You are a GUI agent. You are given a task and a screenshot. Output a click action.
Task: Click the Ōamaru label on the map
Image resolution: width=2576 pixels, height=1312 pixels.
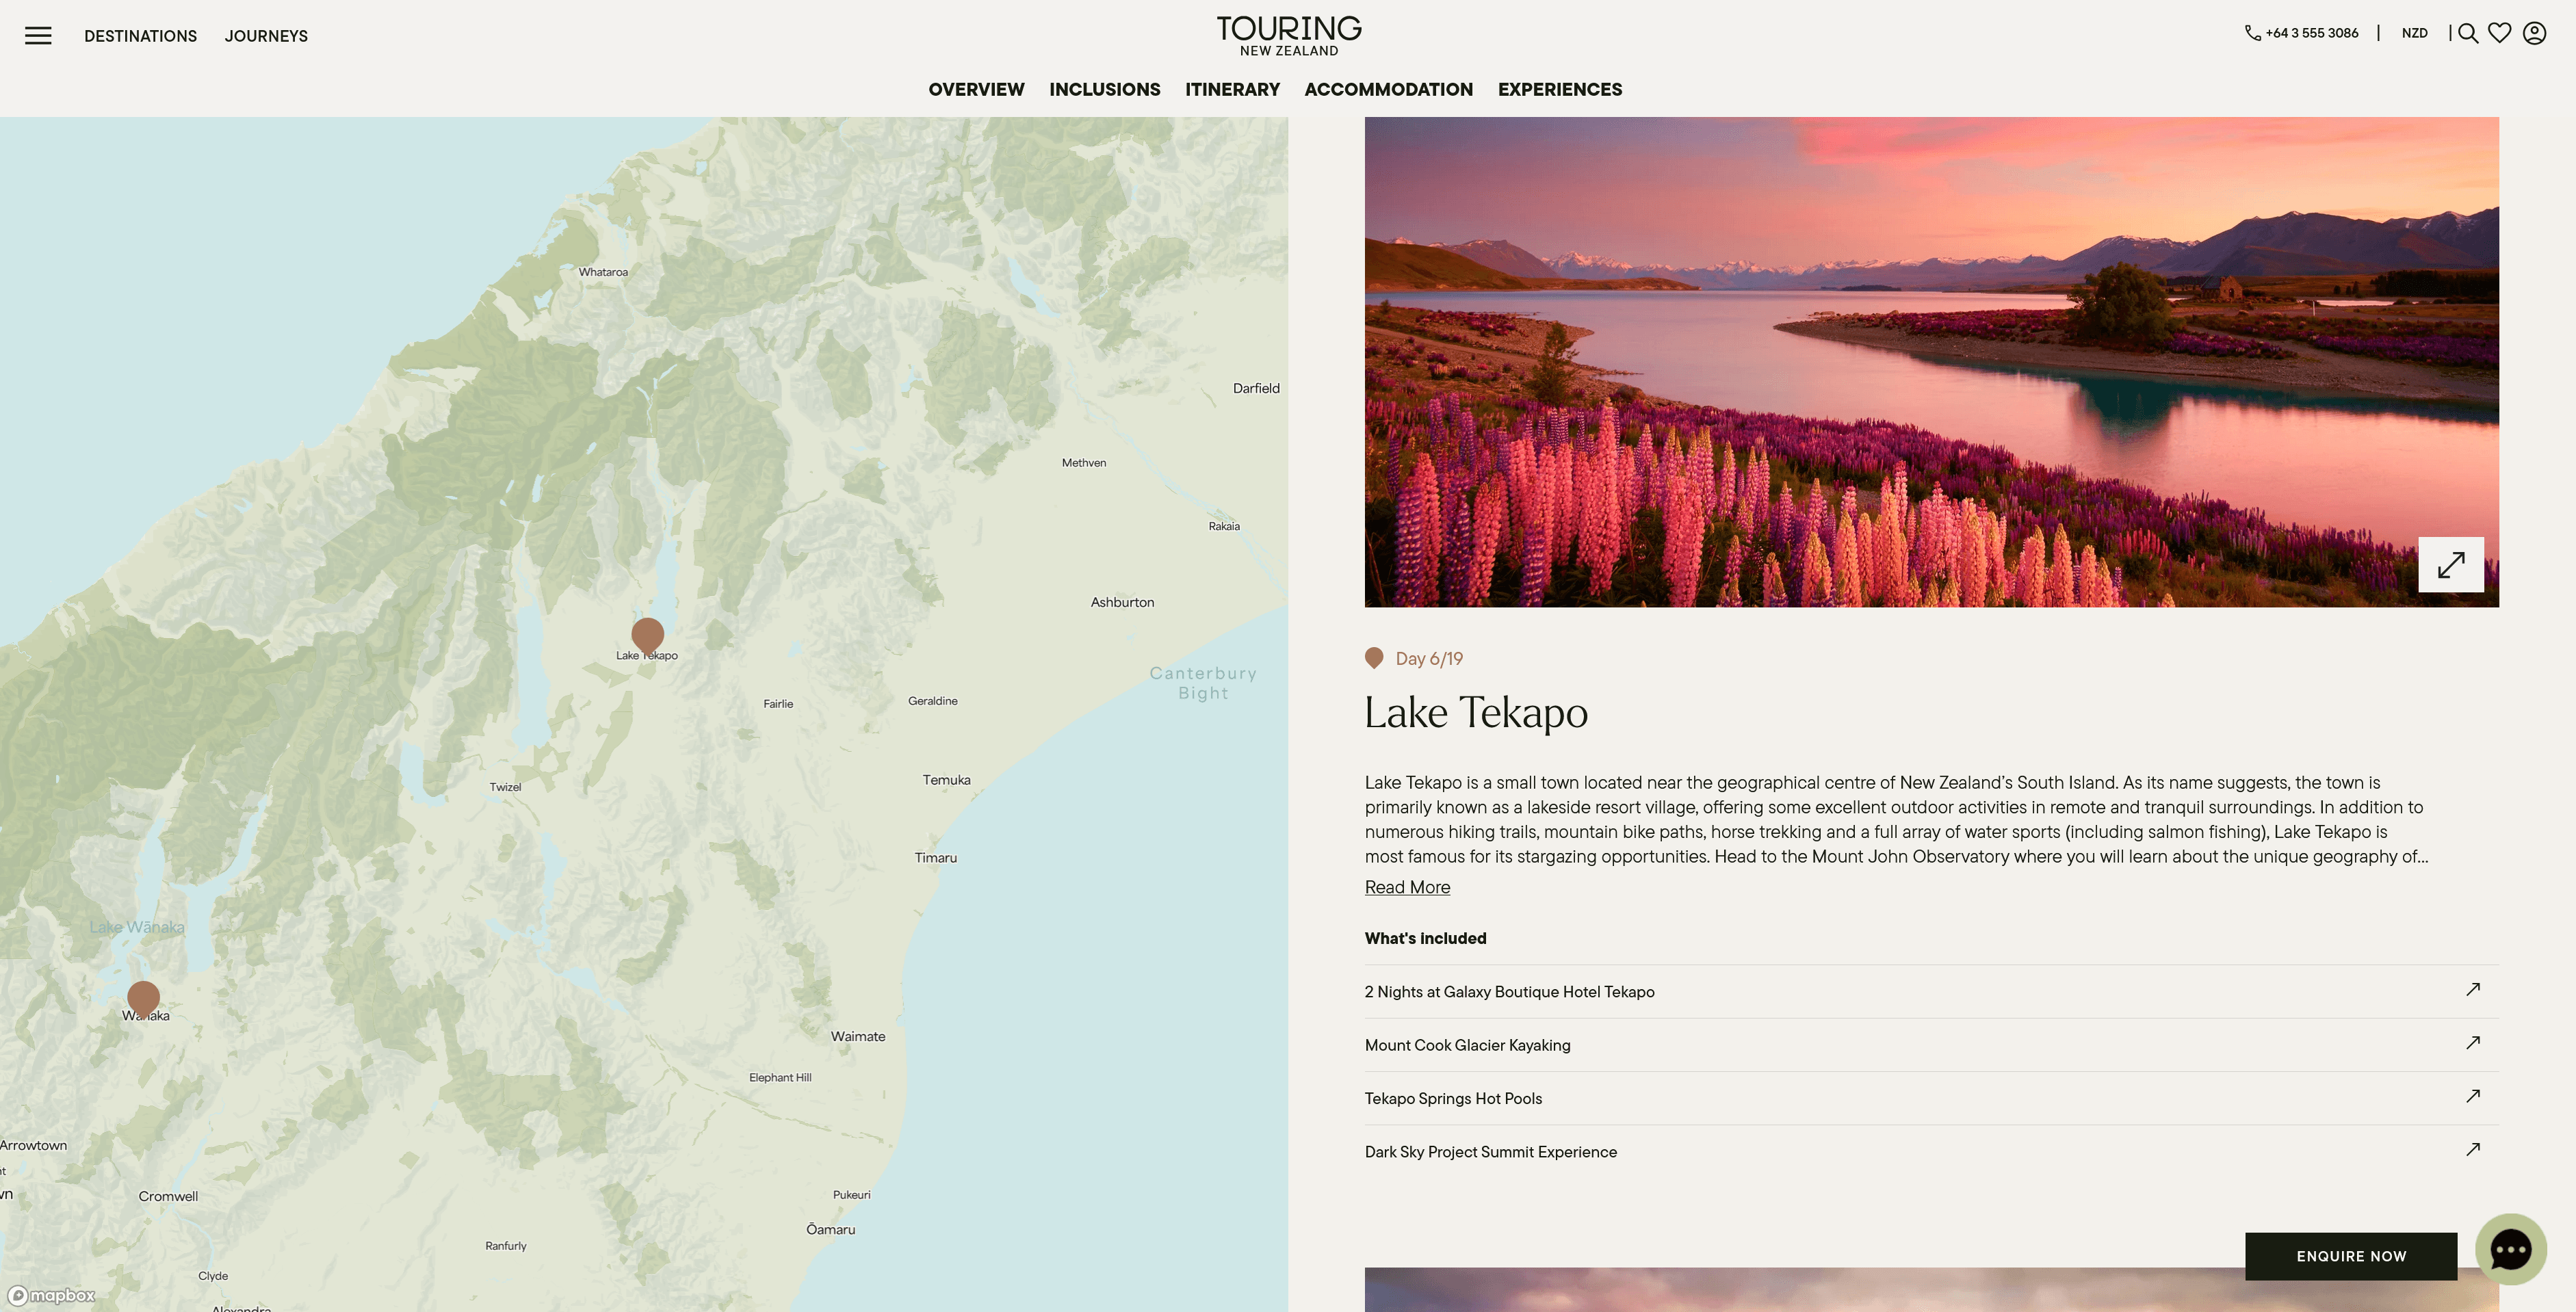tap(830, 1229)
